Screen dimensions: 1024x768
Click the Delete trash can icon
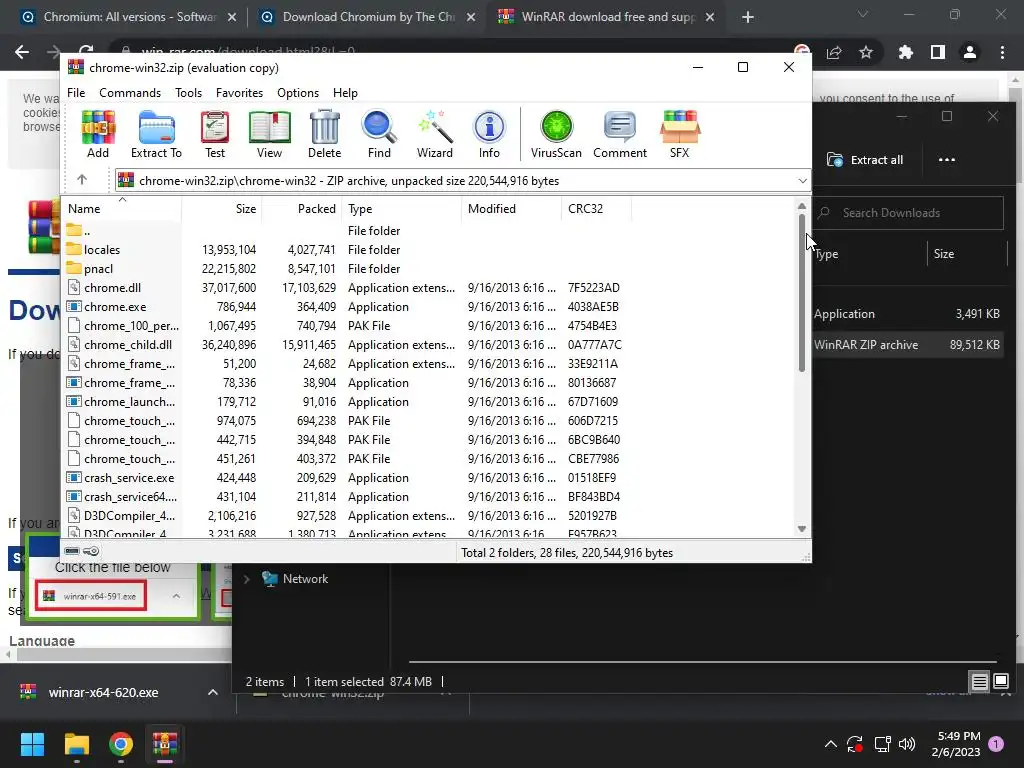(325, 134)
